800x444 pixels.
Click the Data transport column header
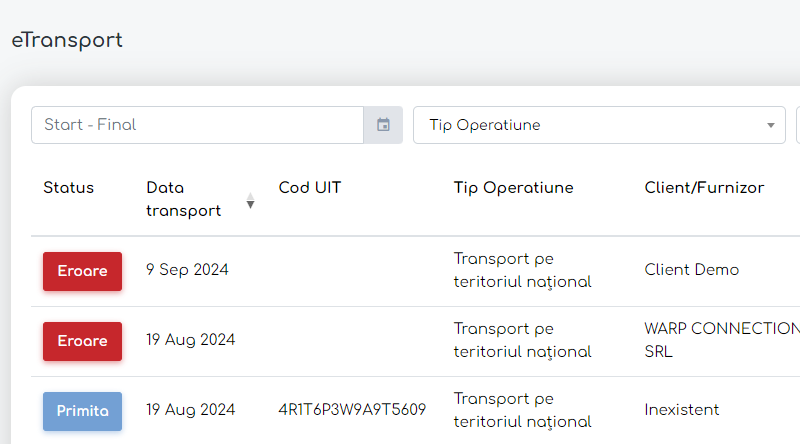184,198
